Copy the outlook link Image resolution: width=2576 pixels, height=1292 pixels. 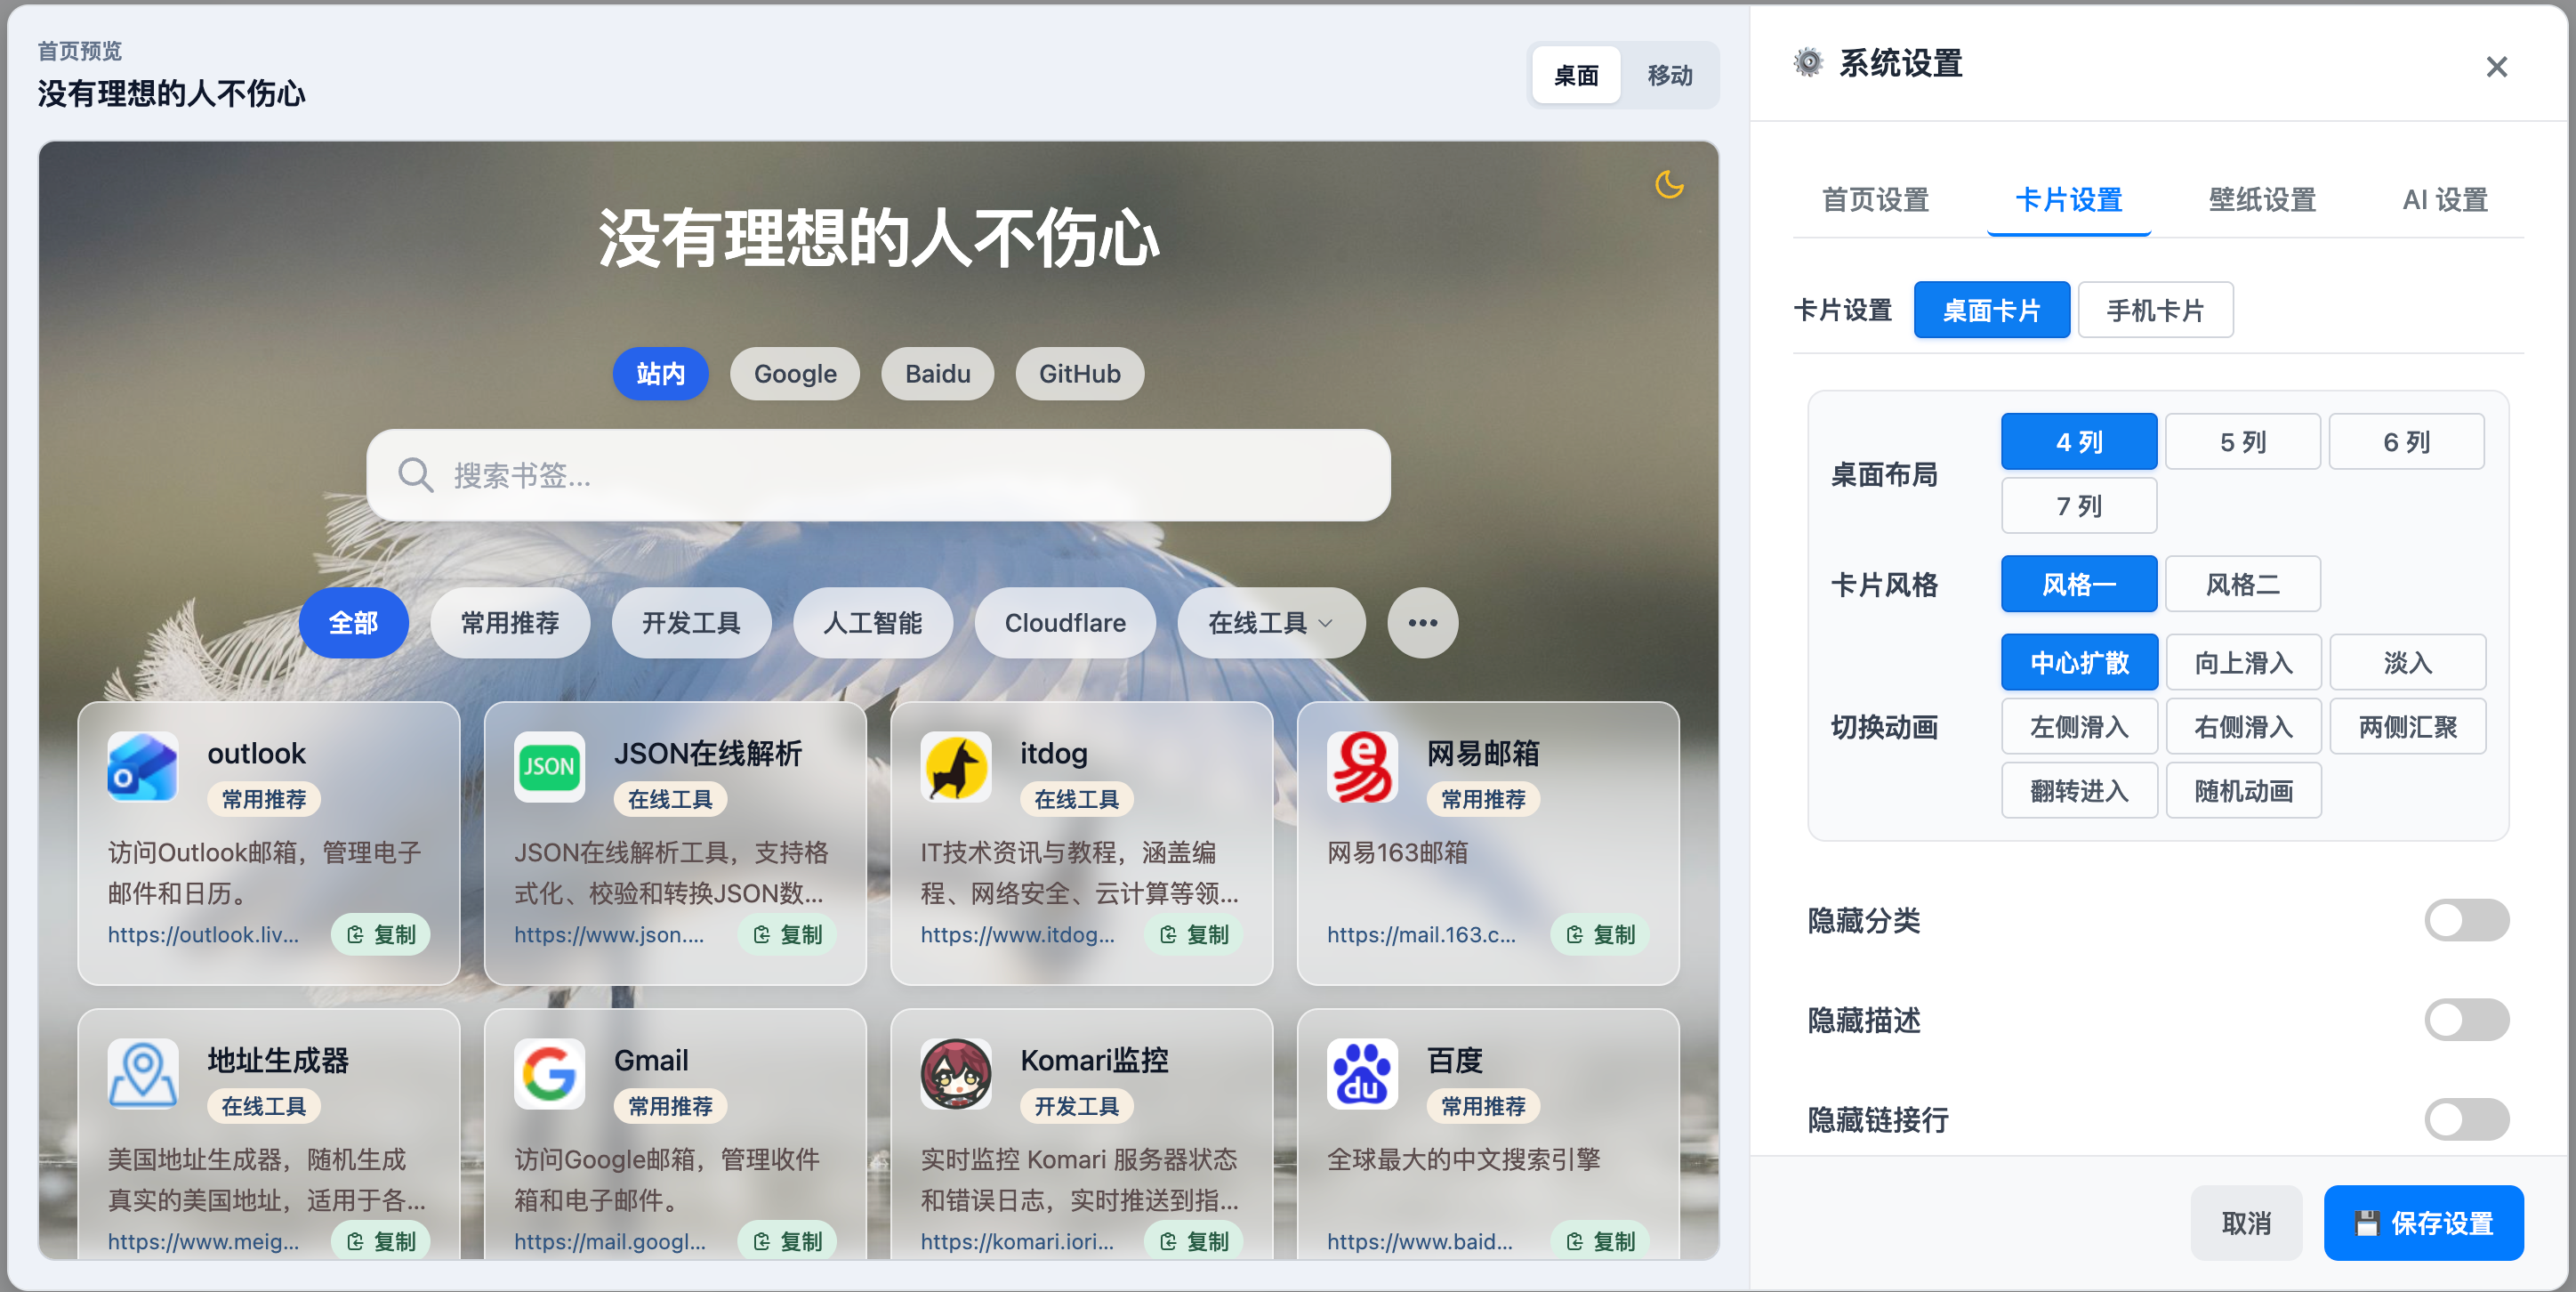click(x=381, y=934)
